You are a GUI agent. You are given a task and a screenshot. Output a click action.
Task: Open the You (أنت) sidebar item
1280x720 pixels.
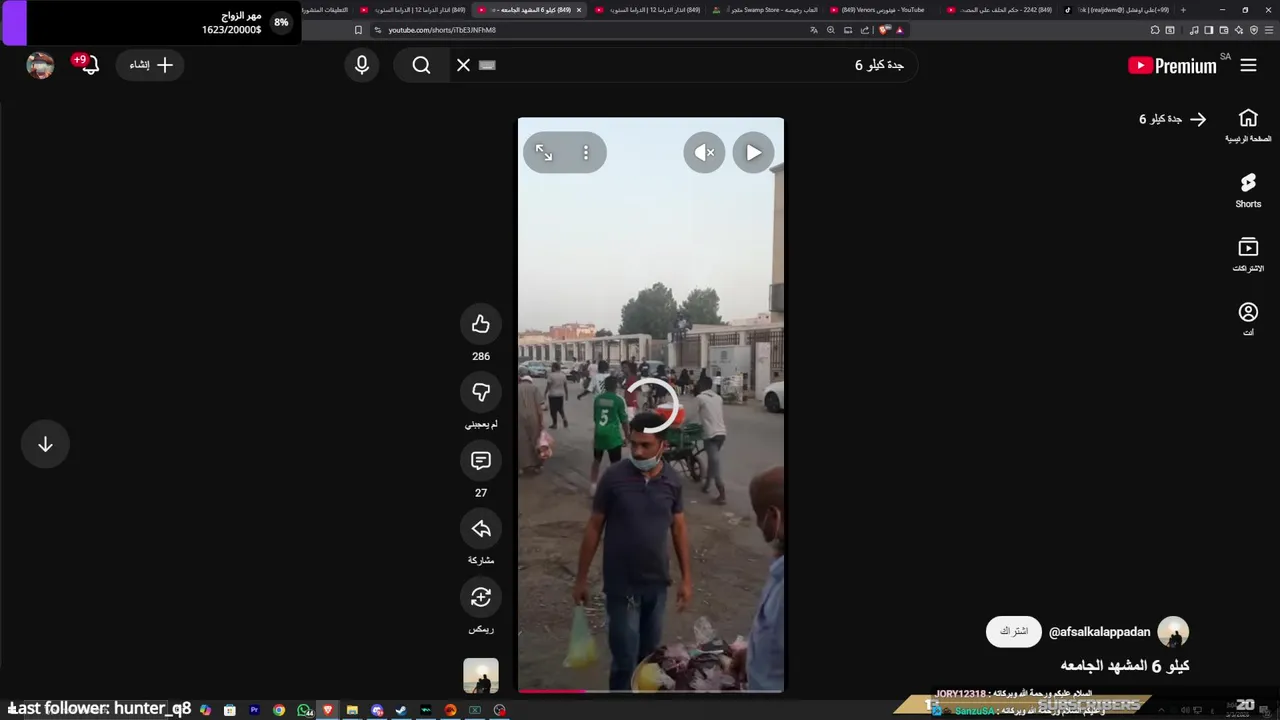click(1248, 319)
